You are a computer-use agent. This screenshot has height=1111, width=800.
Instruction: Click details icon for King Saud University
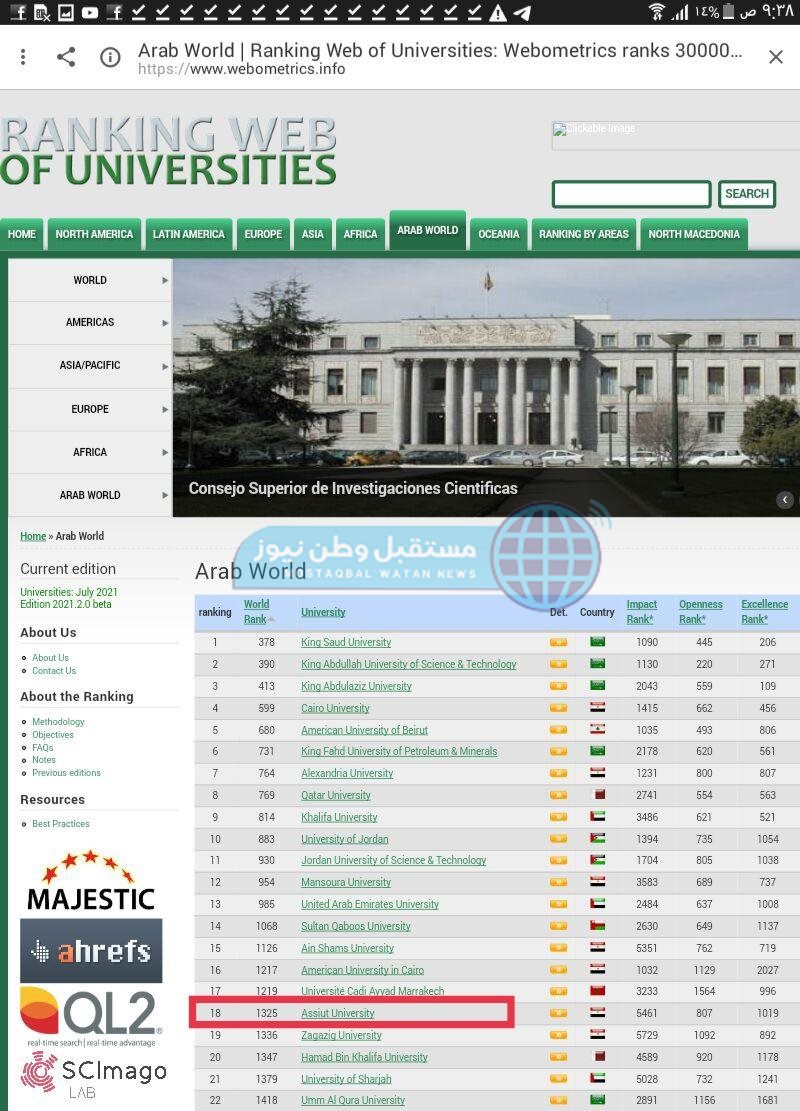click(x=558, y=642)
